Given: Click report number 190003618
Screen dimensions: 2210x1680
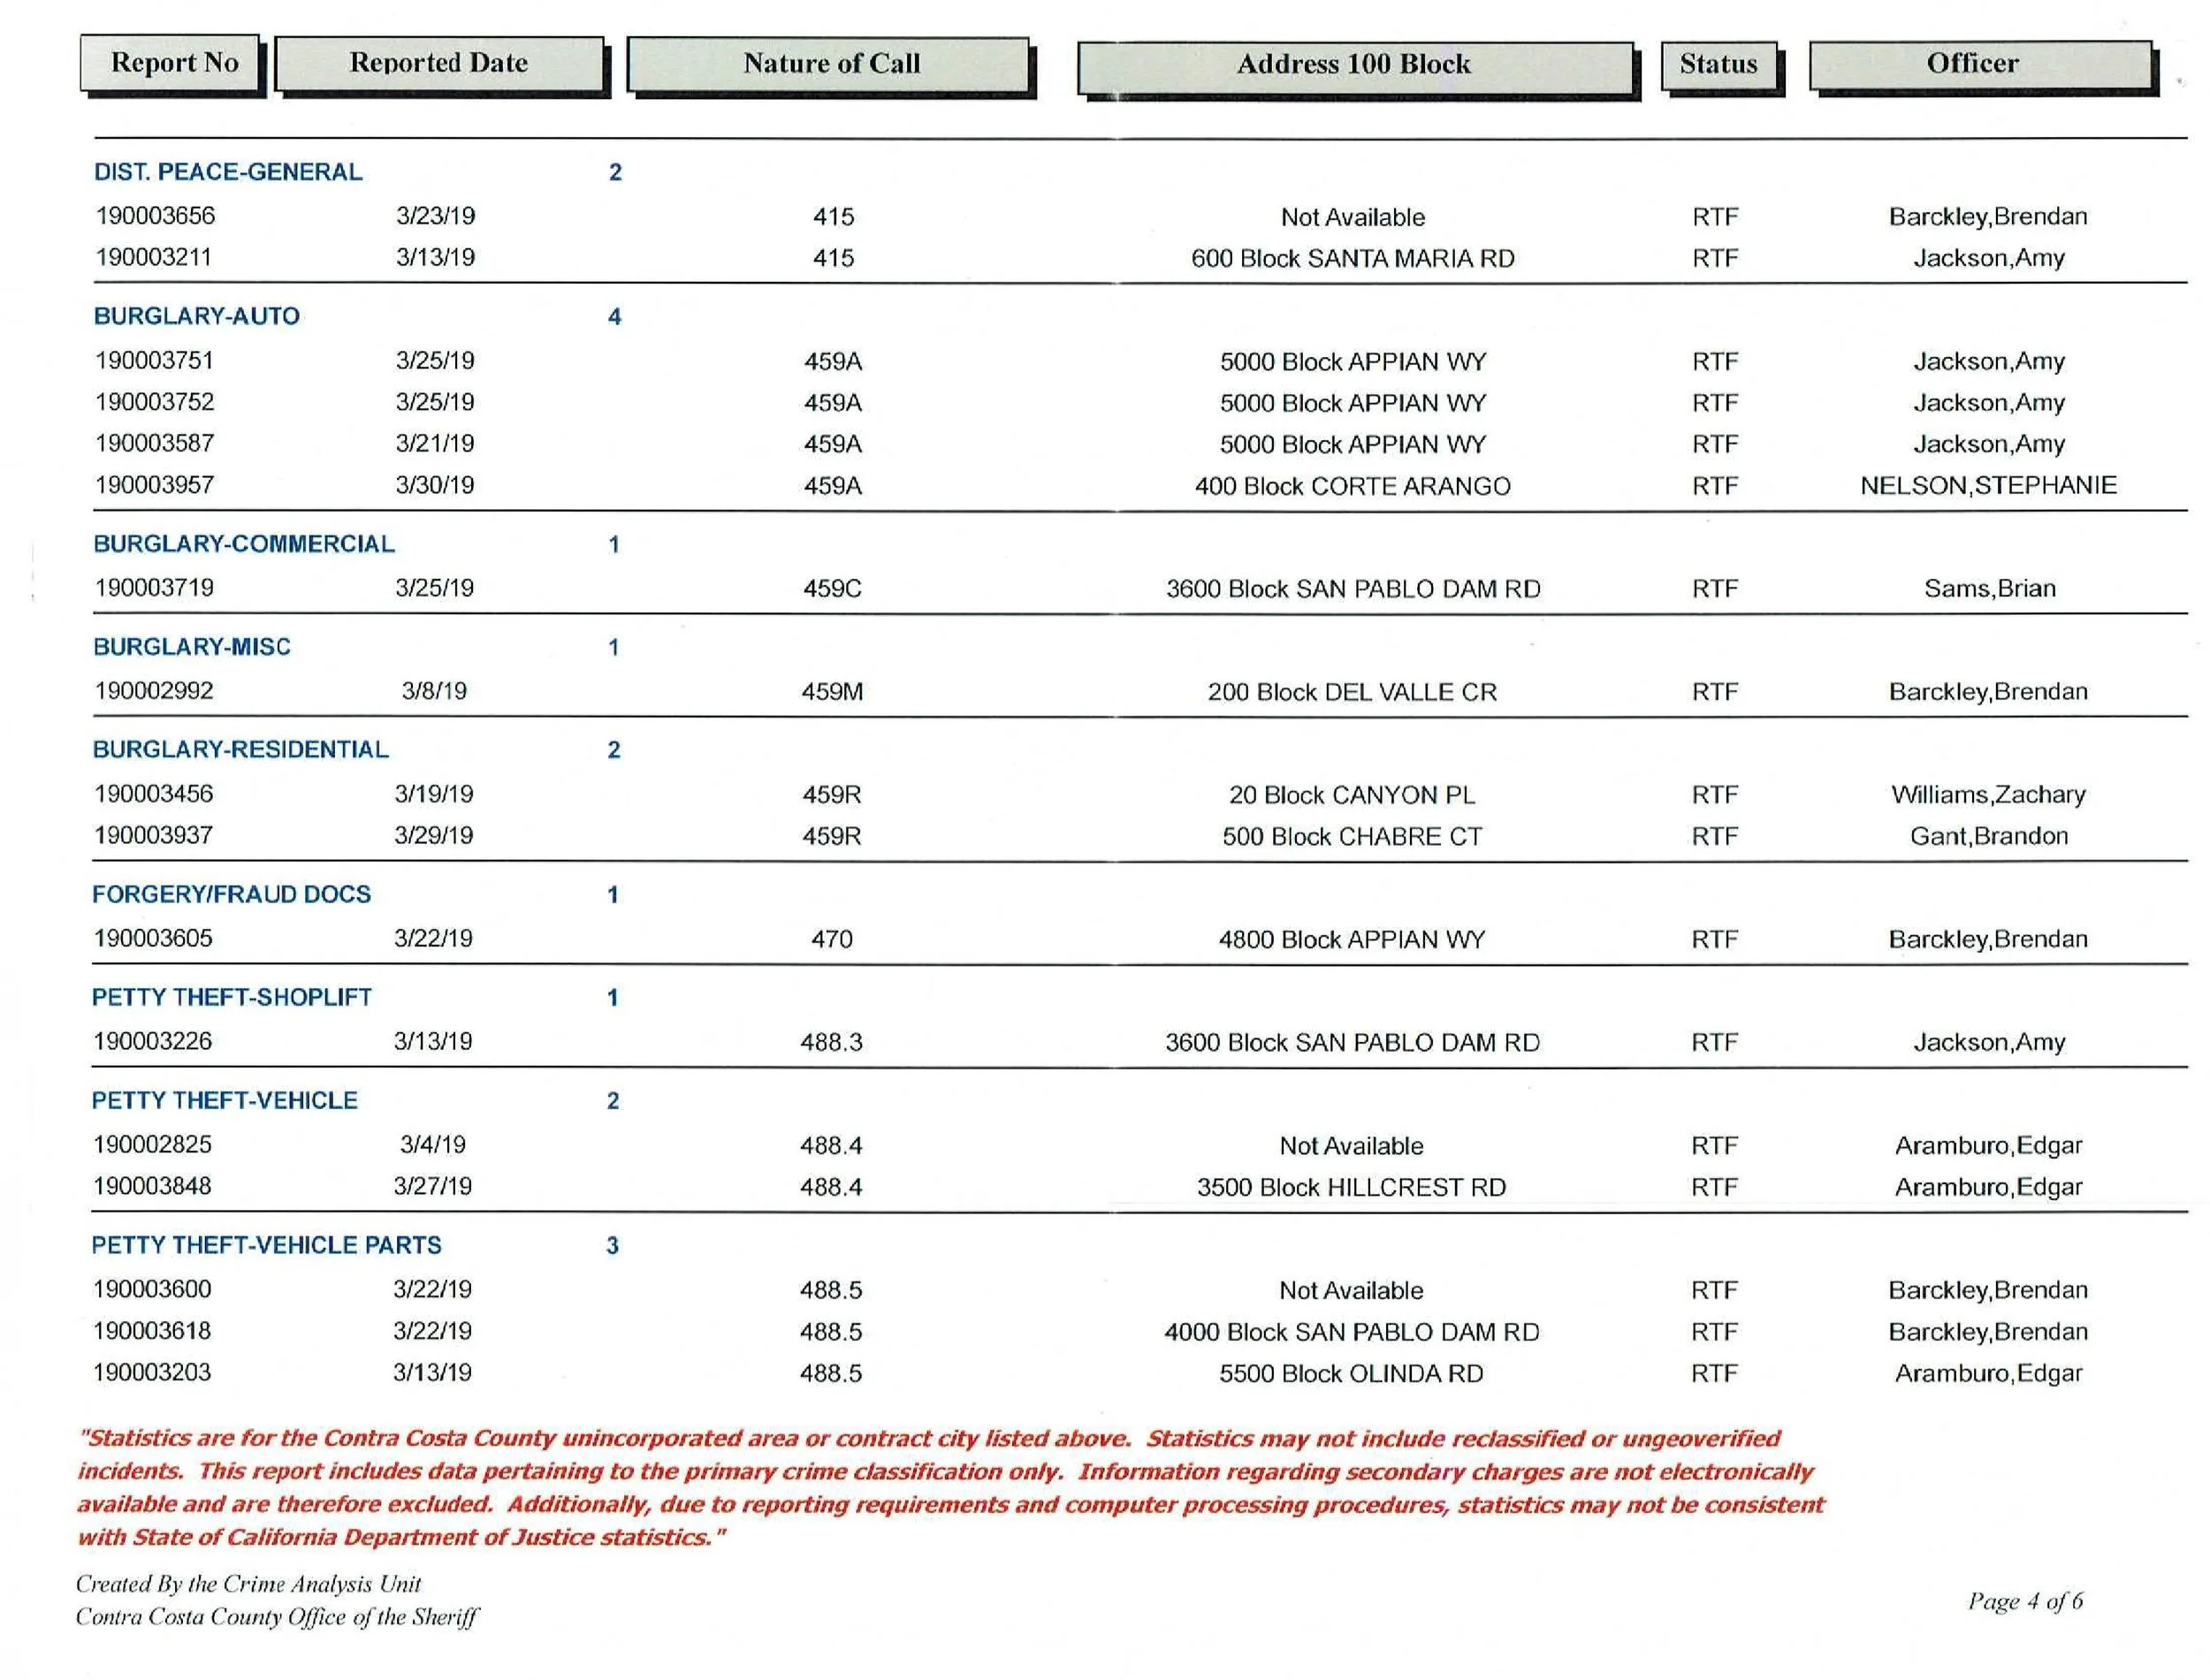Looking at the screenshot, I should click(152, 1332).
